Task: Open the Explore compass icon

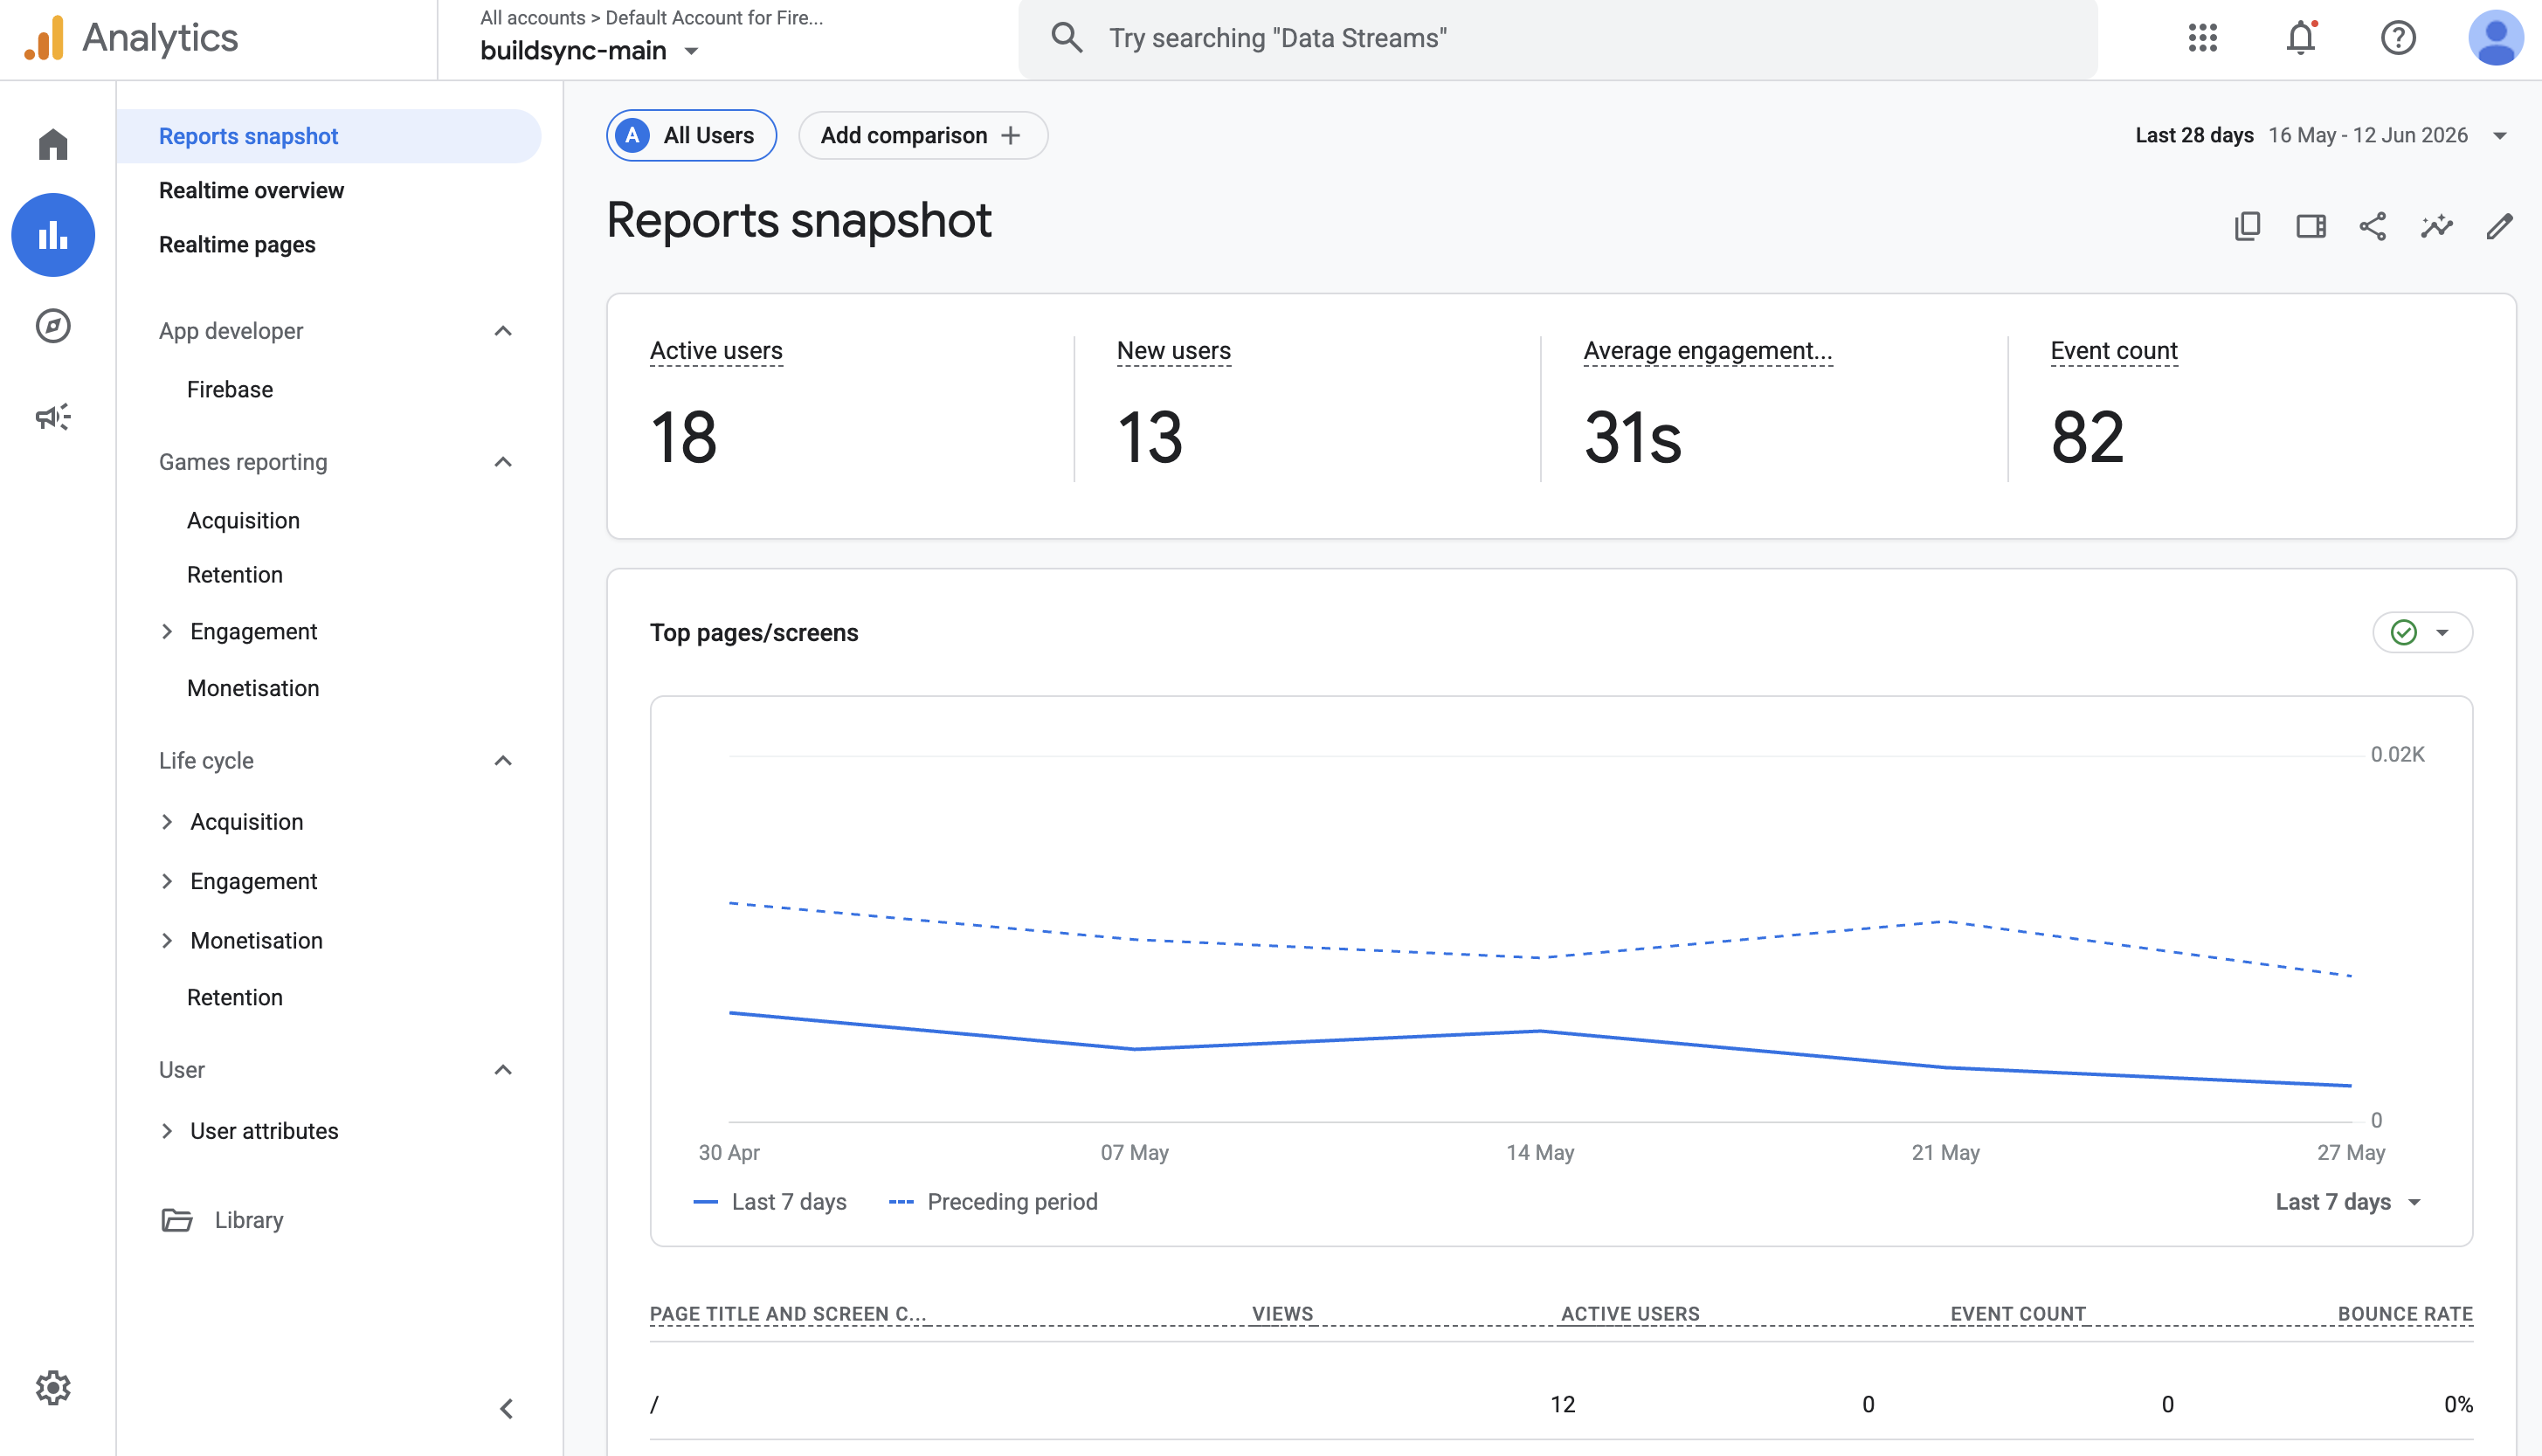Action: [53, 326]
